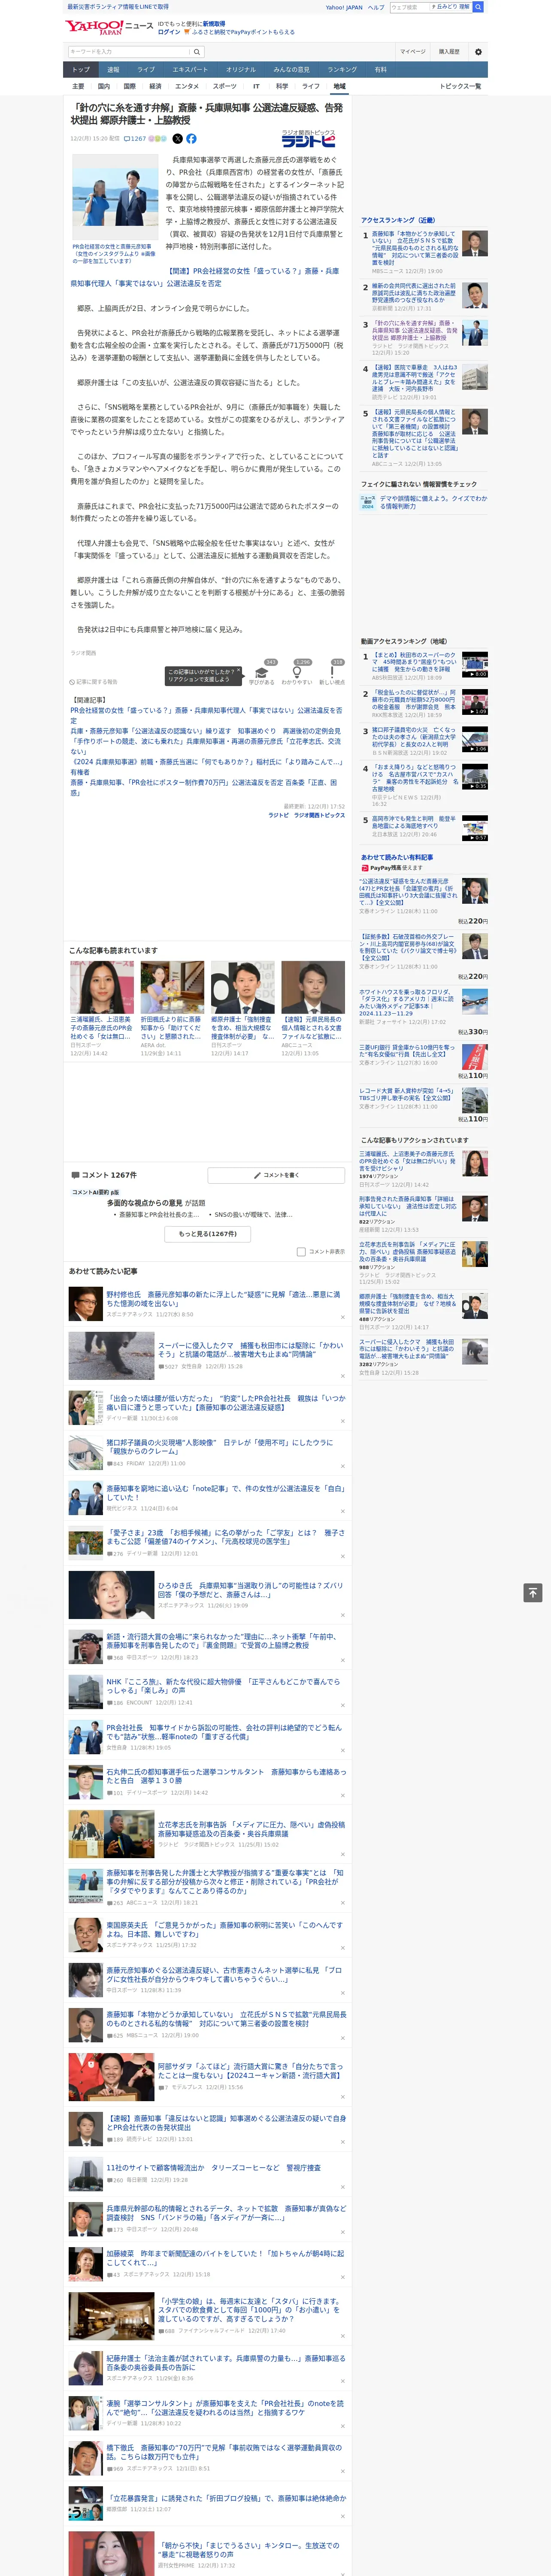Open マイページ link
551x2576 pixels.
tap(413, 51)
